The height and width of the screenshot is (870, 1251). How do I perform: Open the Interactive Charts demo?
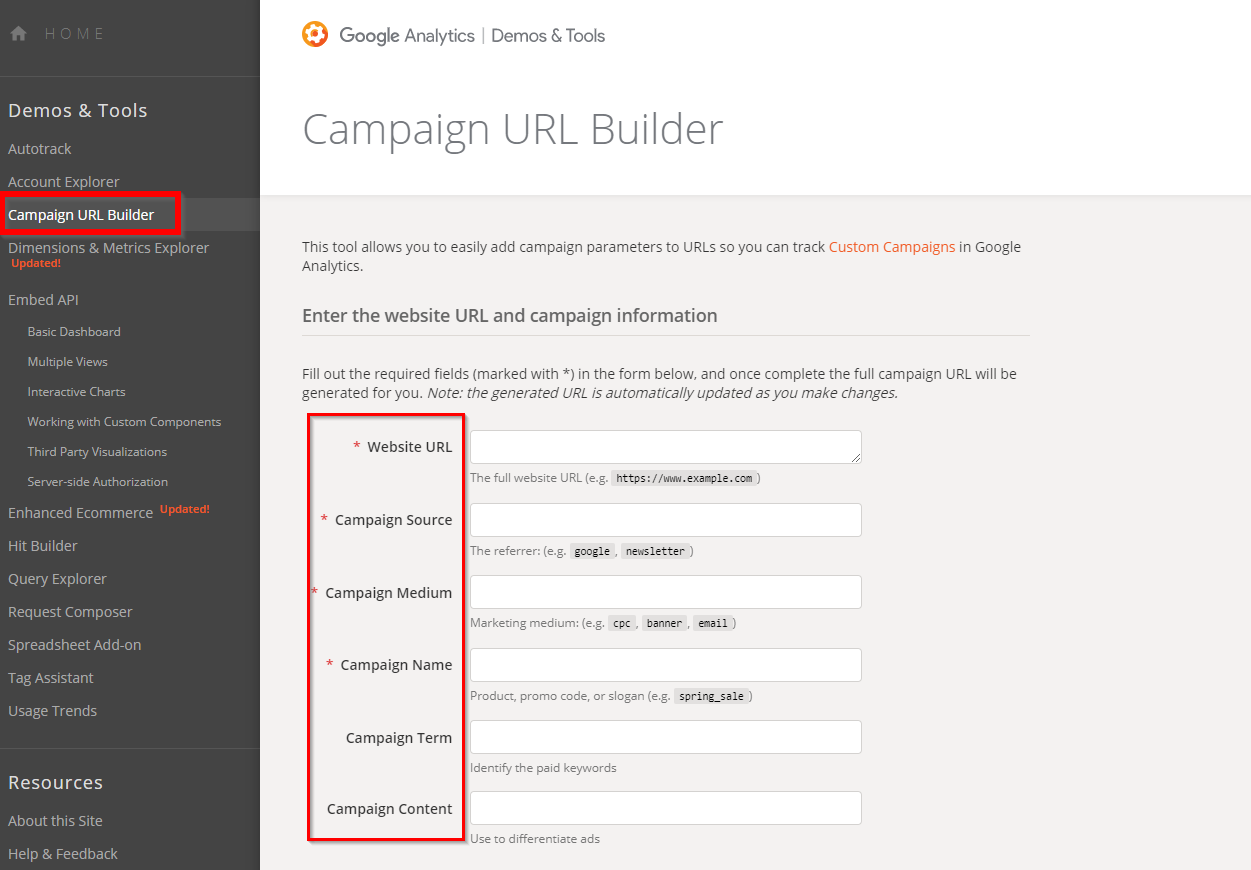click(x=76, y=392)
